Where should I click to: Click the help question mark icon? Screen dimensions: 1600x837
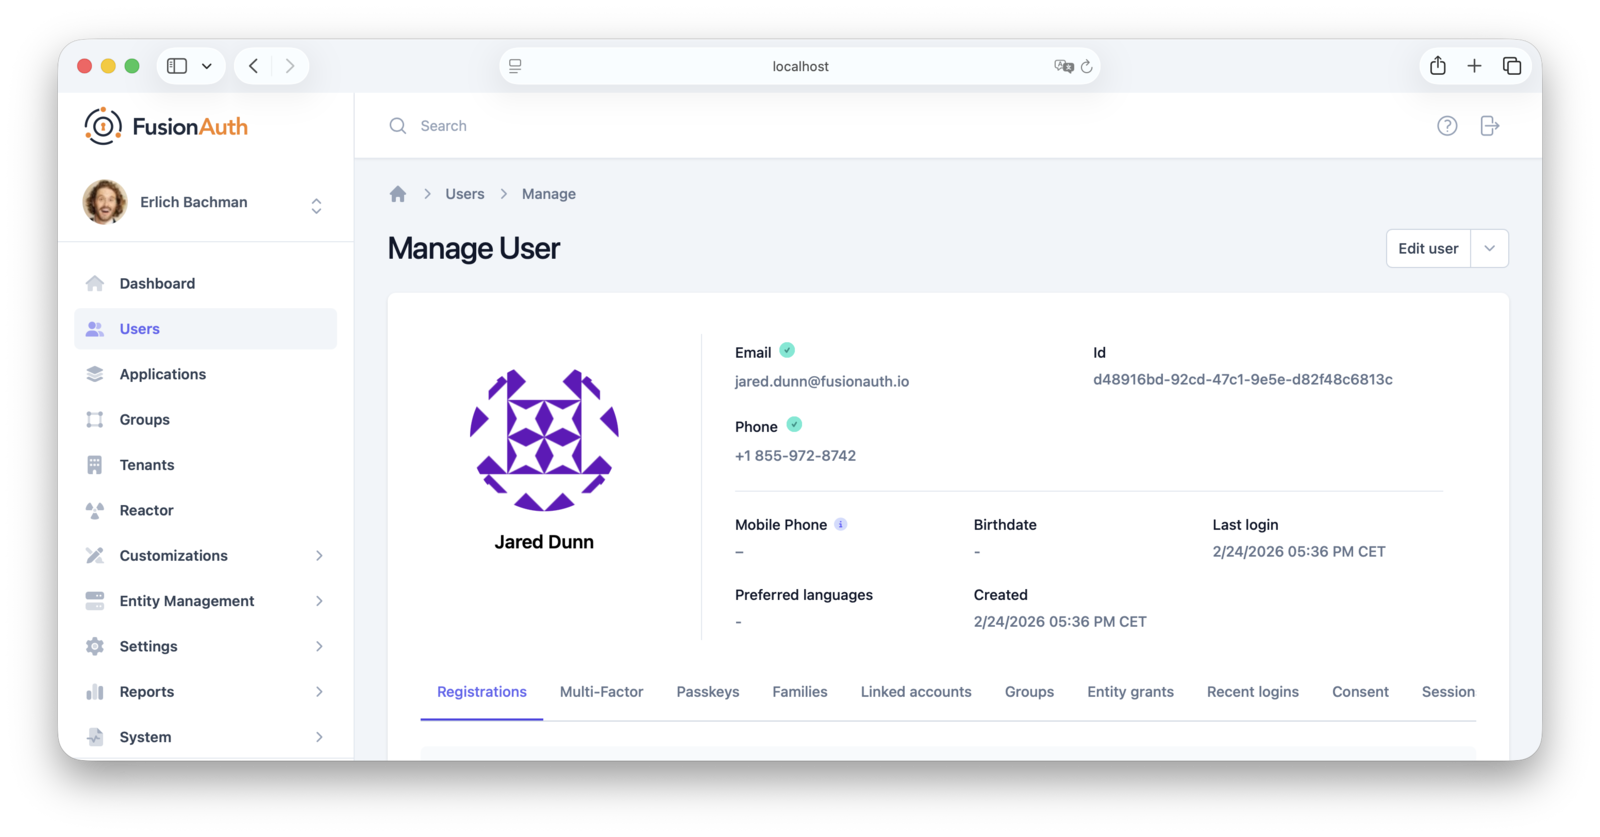pyautogui.click(x=1447, y=126)
